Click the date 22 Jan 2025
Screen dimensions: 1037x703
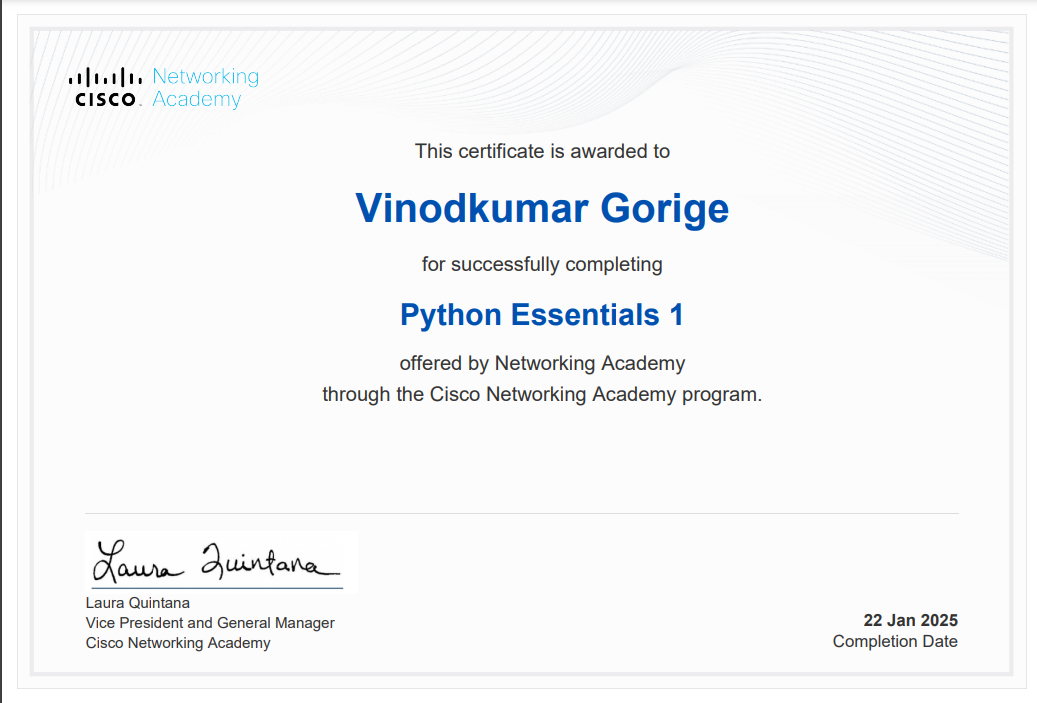tap(910, 621)
